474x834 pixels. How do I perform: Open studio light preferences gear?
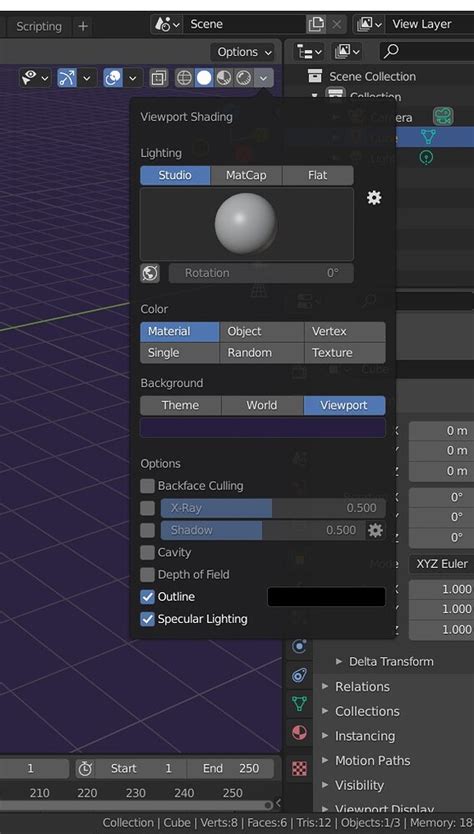pos(374,198)
